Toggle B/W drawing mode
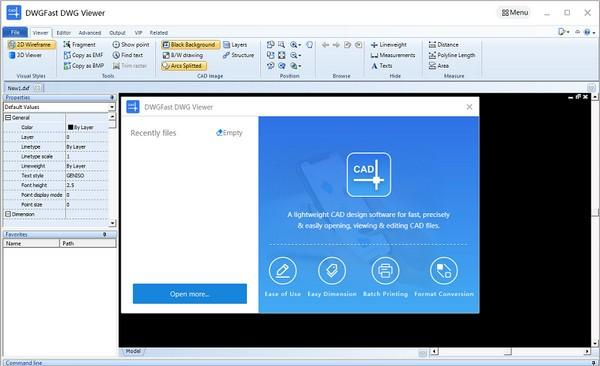The image size is (600, 366). 183,55
